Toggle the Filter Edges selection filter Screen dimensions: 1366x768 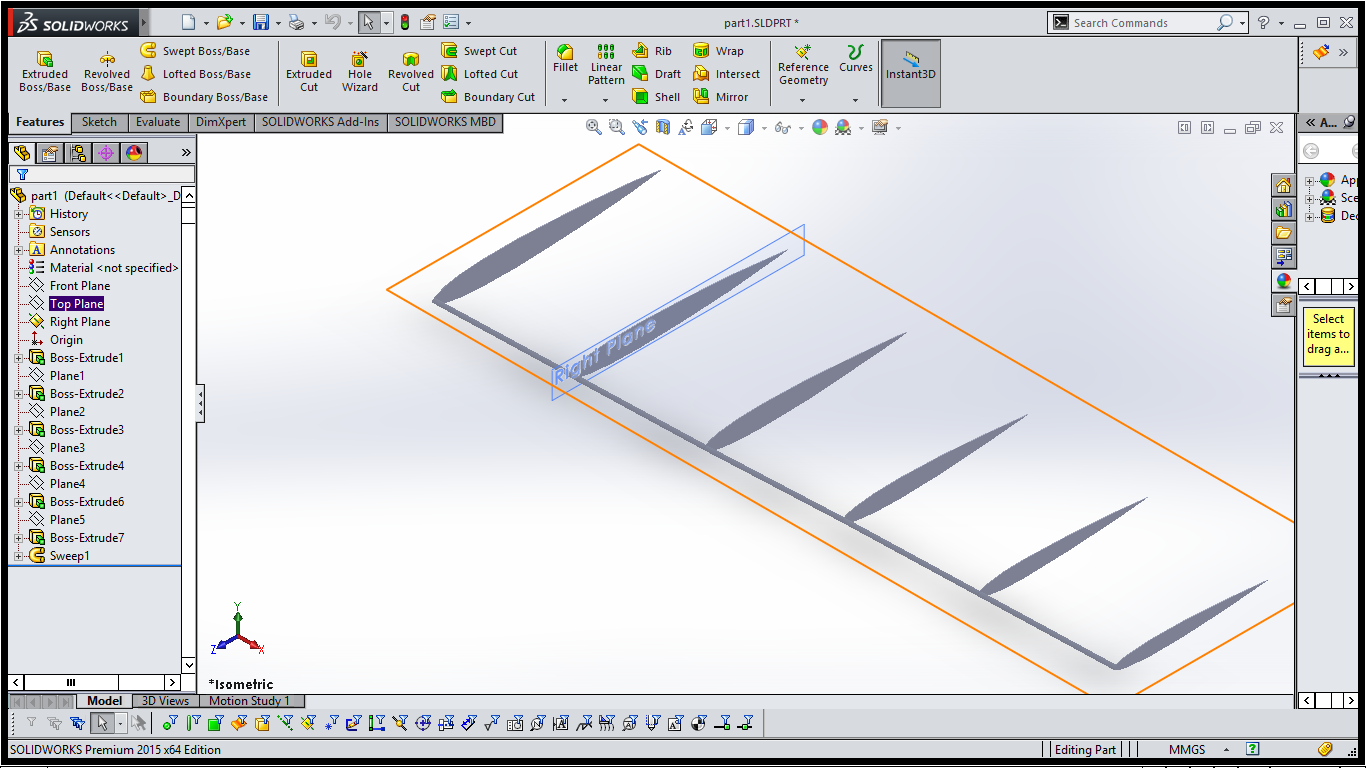pos(195,722)
